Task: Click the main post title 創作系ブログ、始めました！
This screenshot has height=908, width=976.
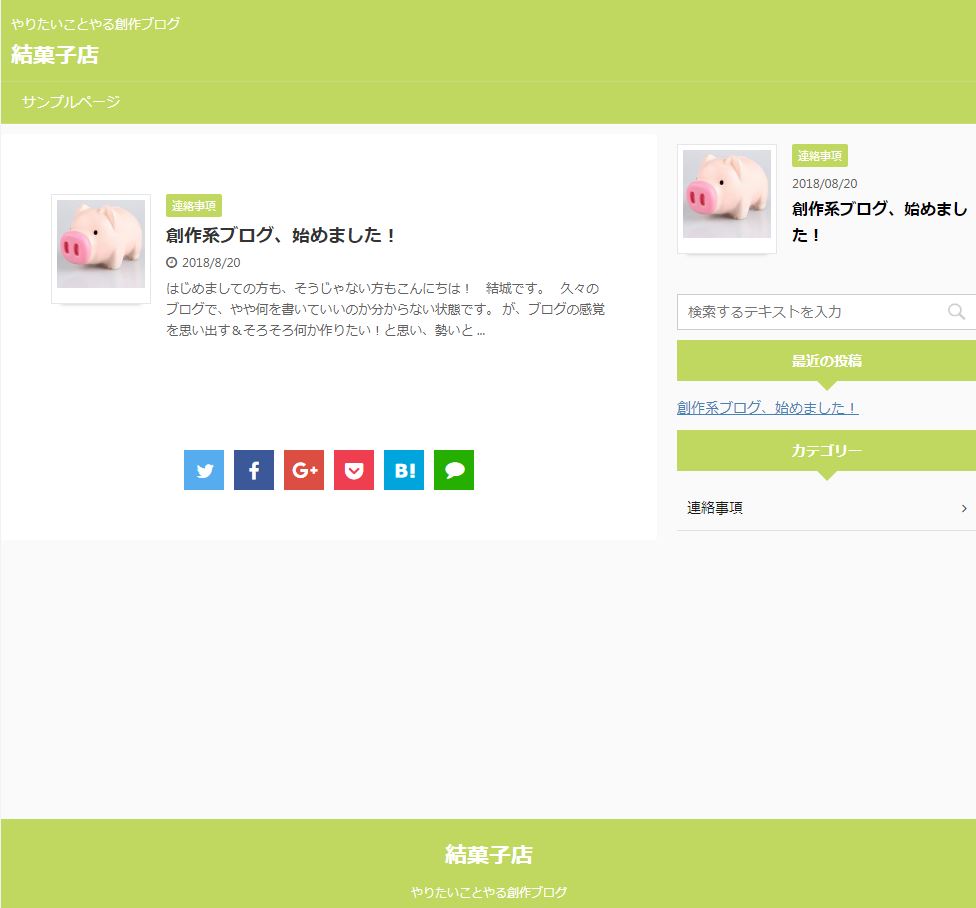Action: (282, 235)
